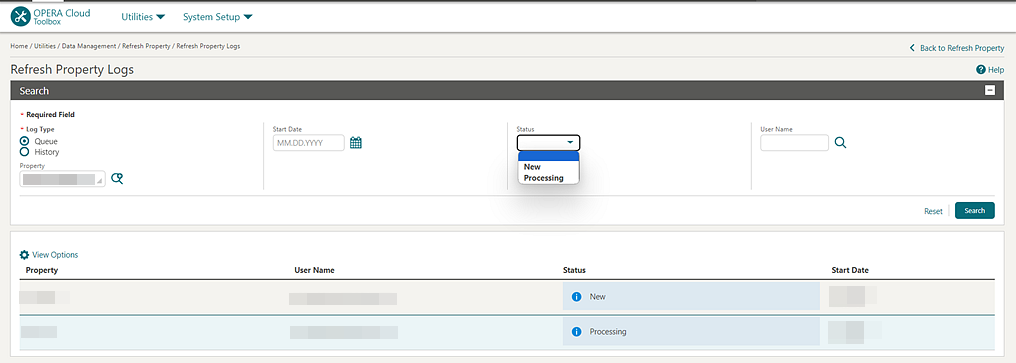Open Utilities in the breadcrumb trail
Screen dimensions: 1016x363
click(45, 47)
